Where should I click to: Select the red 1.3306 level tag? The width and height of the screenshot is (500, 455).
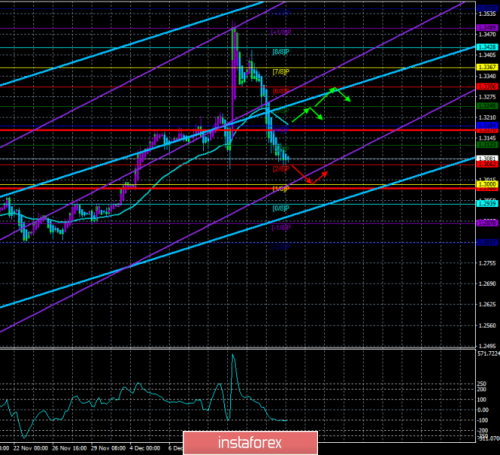pyautogui.click(x=487, y=87)
